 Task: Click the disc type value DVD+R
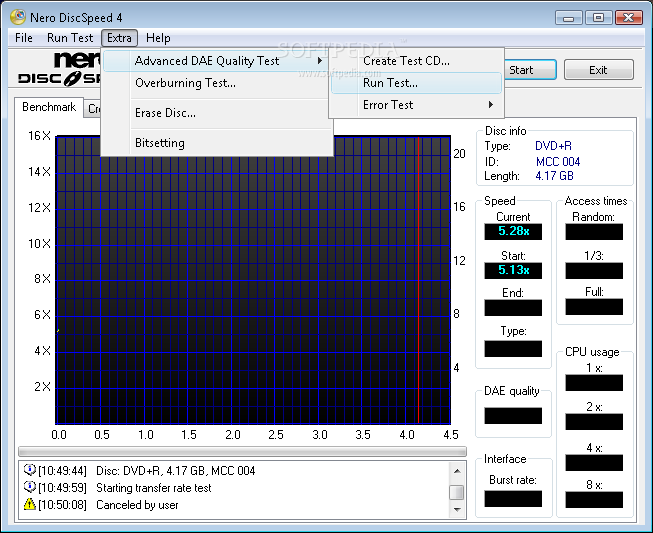coord(553,146)
